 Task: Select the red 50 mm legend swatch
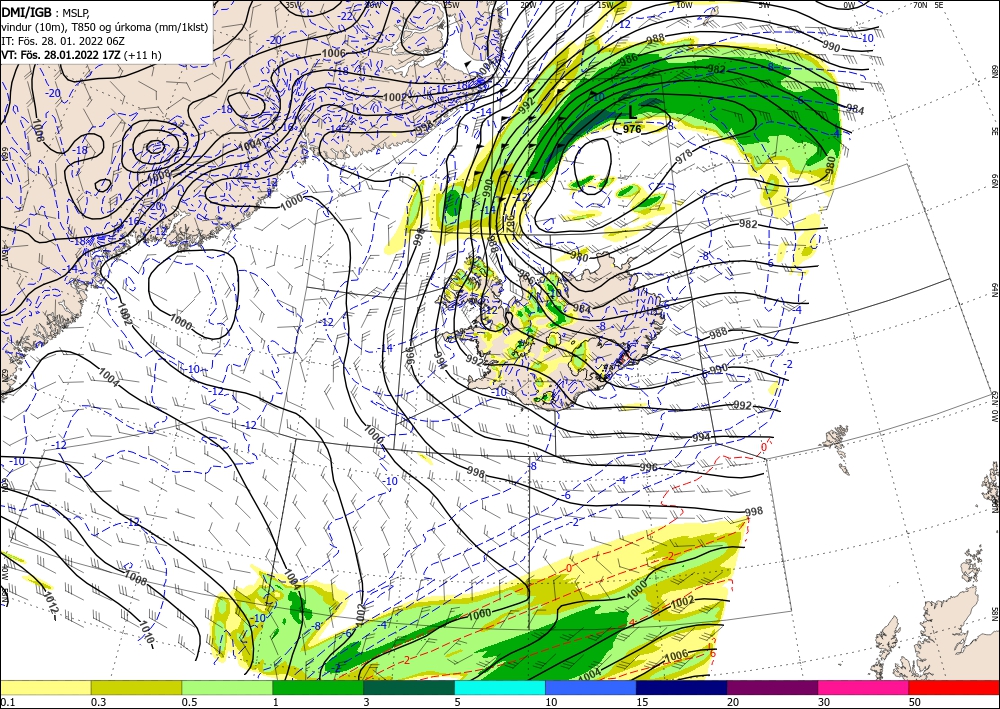[954, 687]
